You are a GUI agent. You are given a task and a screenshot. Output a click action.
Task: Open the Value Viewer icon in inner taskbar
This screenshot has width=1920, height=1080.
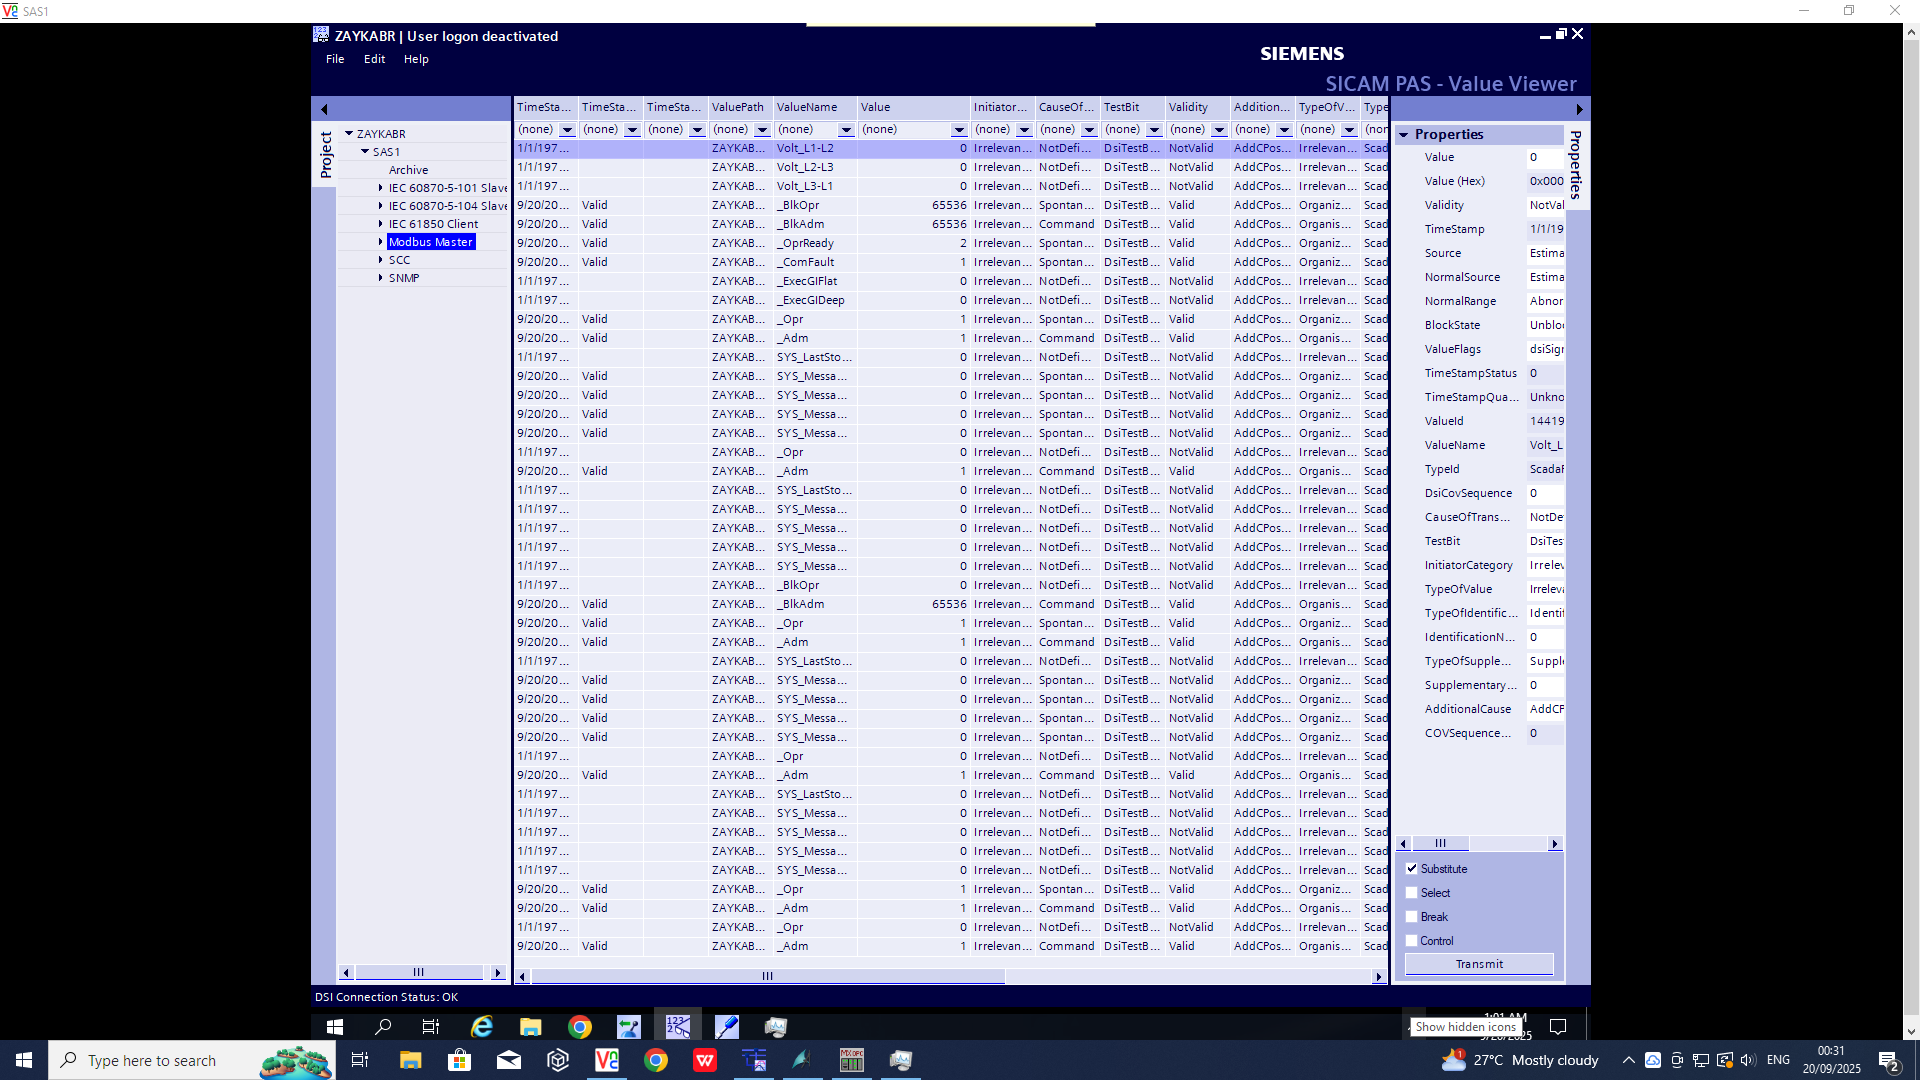678,1027
